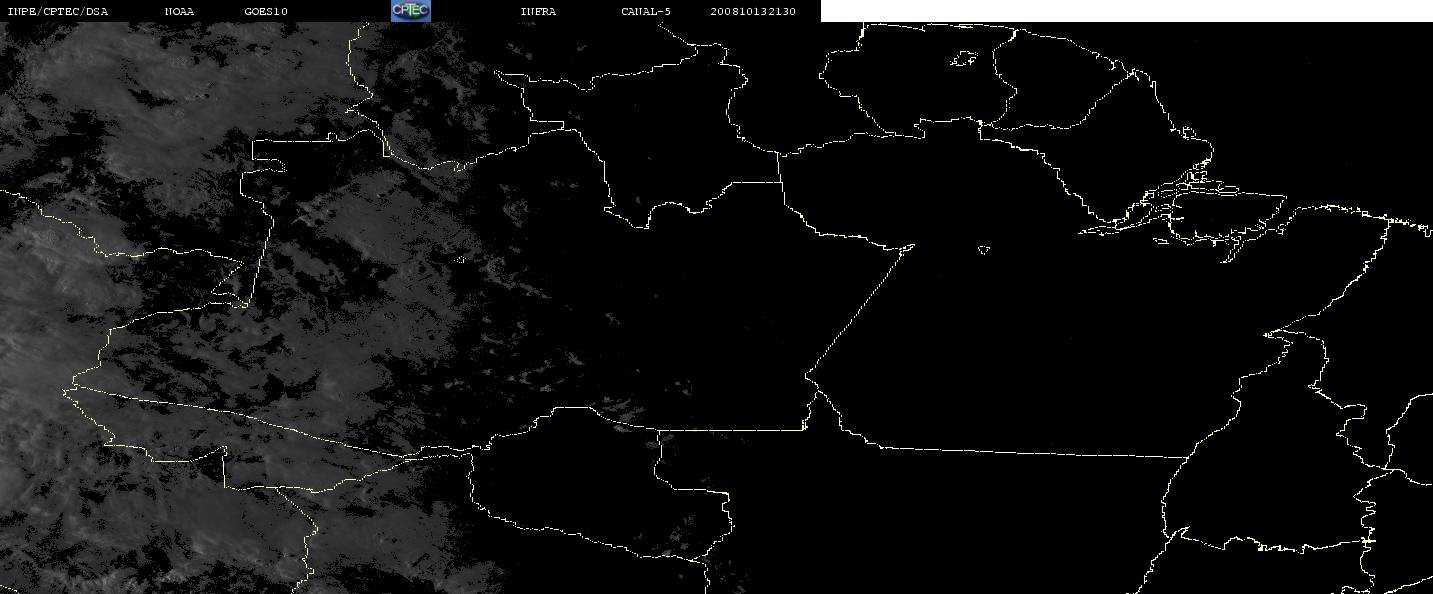The width and height of the screenshot is (1433, 594).
Task: Click the 'GOES10' satellite label
Action: click(x=266, y=11)
